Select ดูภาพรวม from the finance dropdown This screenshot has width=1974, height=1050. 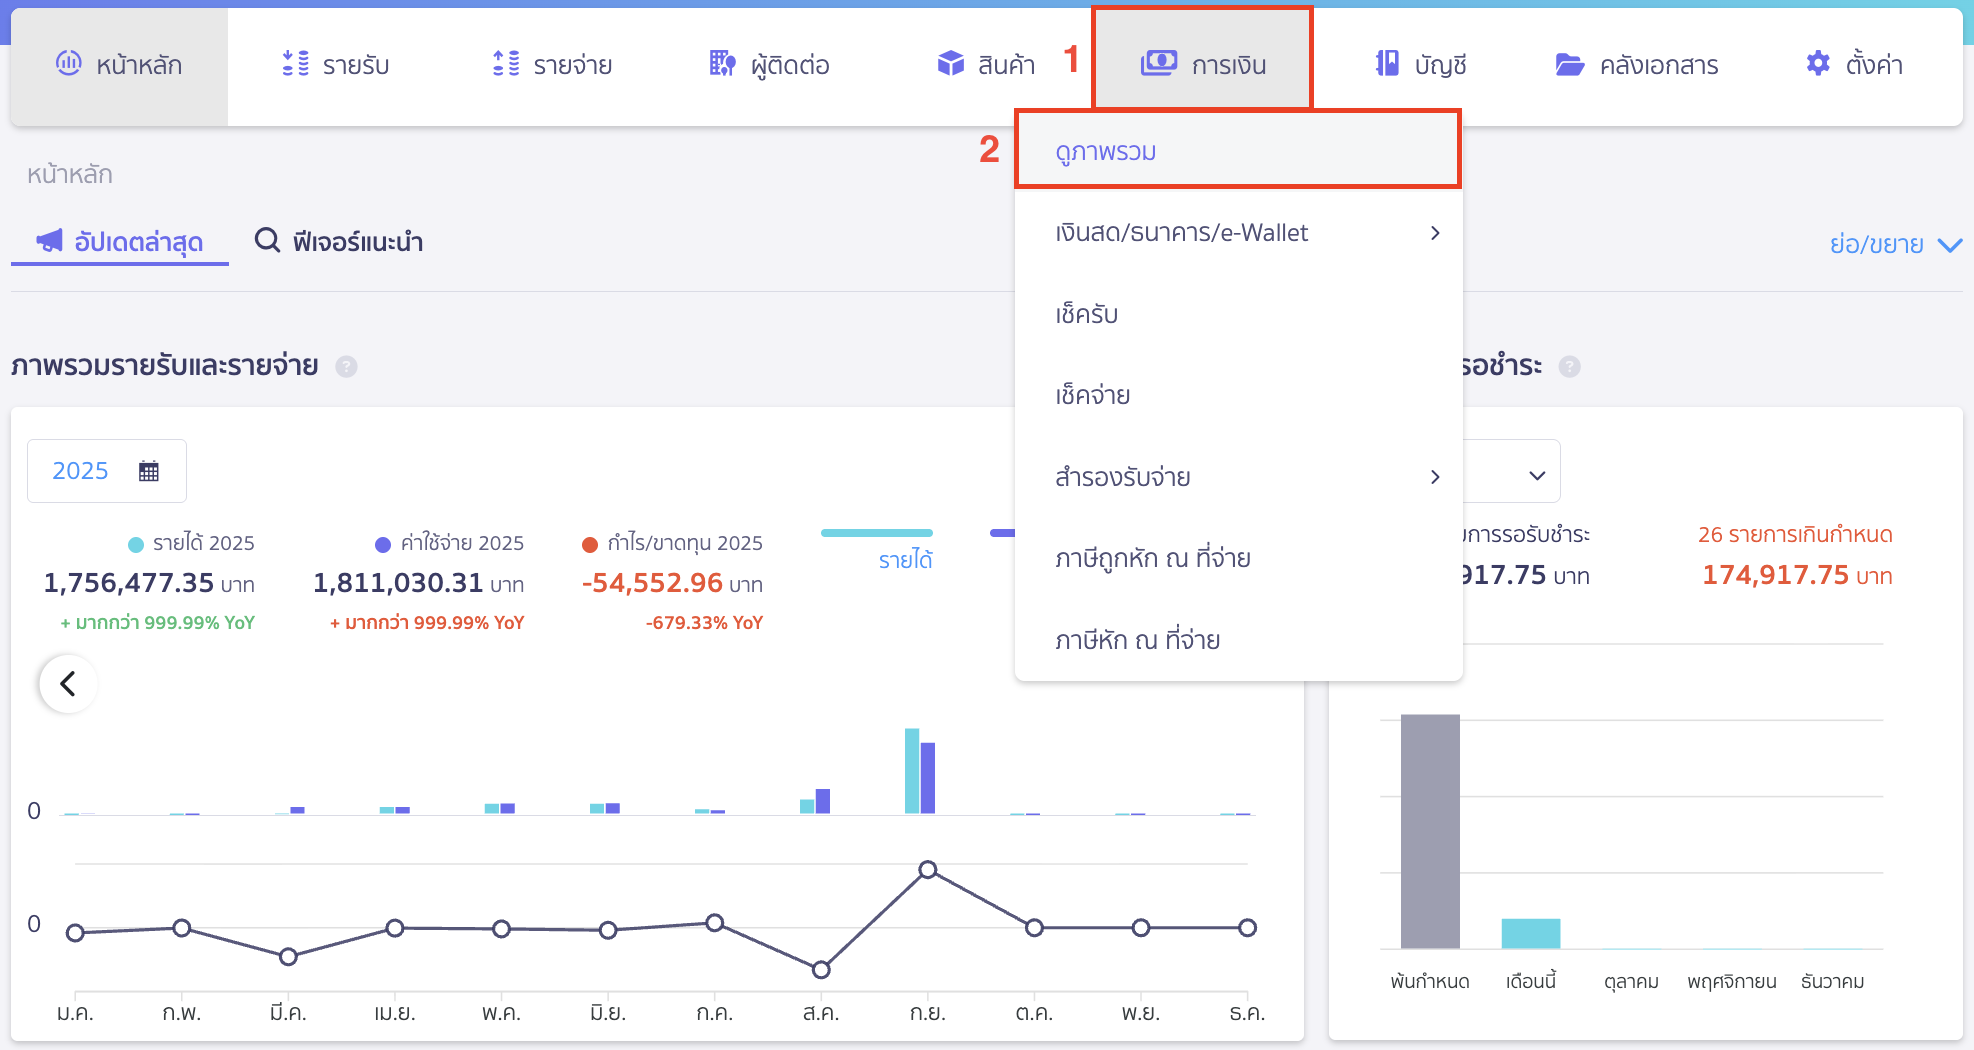tap(1238, 151)
